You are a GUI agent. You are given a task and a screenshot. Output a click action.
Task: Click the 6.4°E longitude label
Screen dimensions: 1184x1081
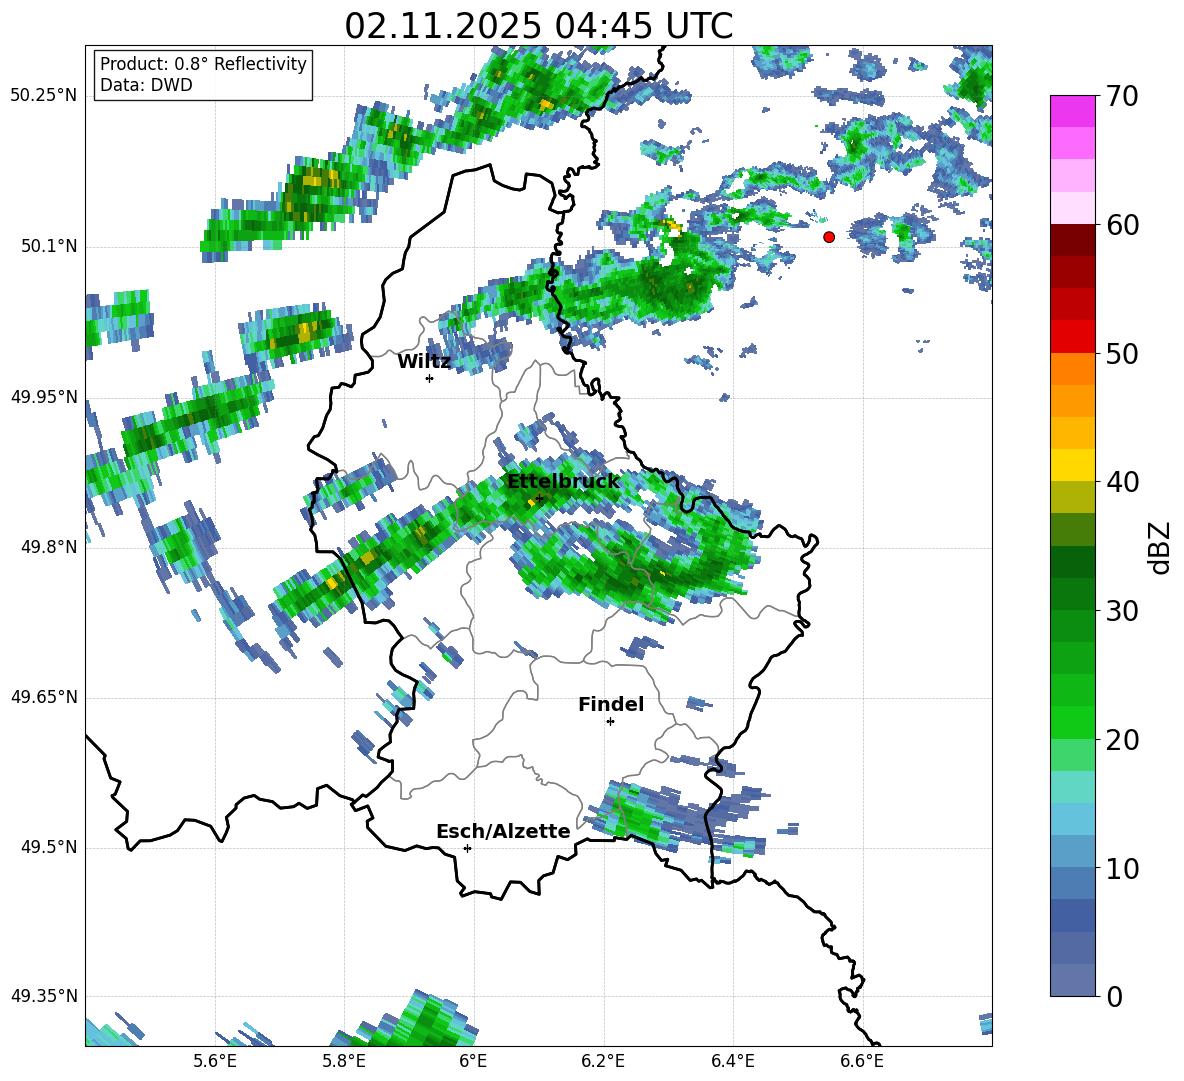coord(732,1061)
